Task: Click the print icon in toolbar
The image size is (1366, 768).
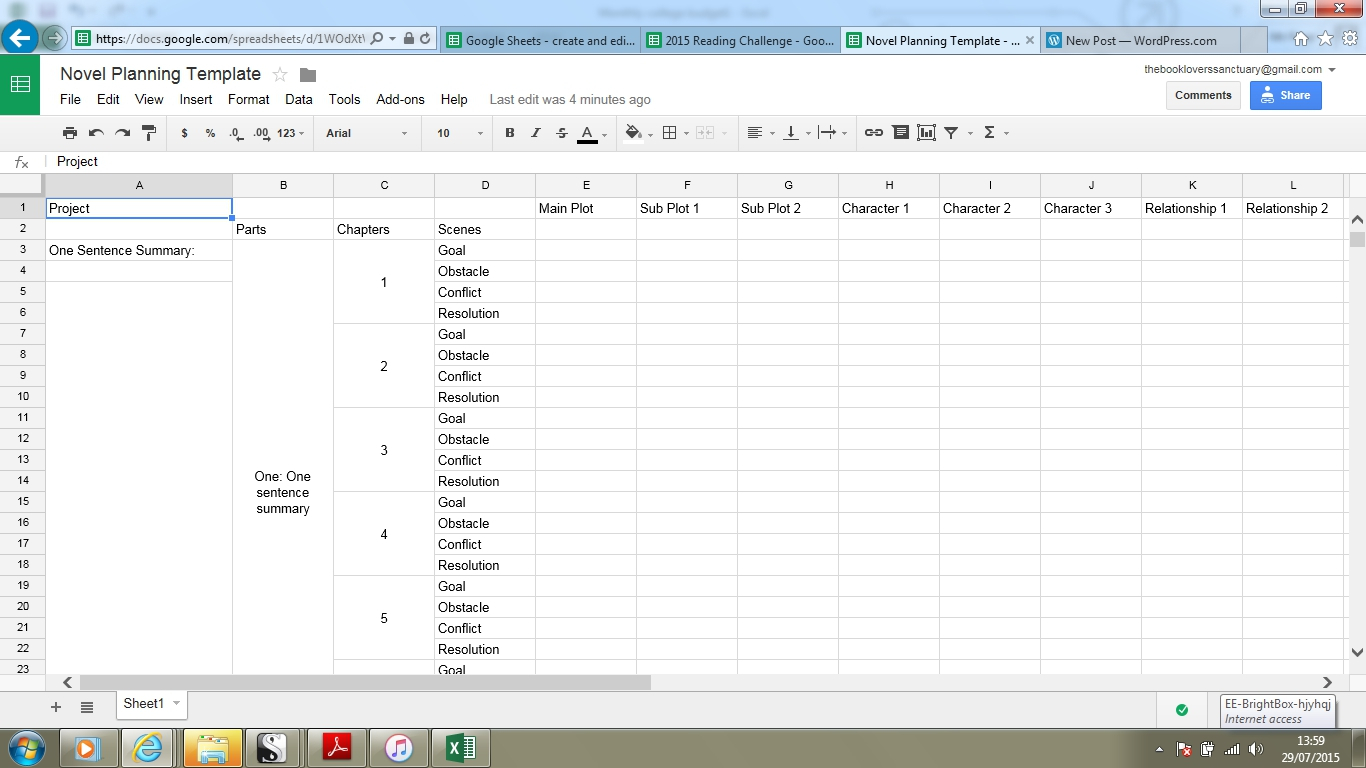Action: coord(69,133)
